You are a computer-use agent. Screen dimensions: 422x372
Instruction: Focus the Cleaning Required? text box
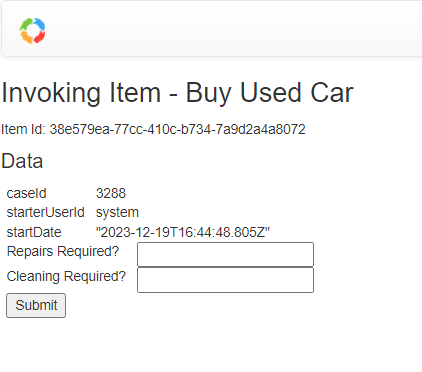pos(225,280)
